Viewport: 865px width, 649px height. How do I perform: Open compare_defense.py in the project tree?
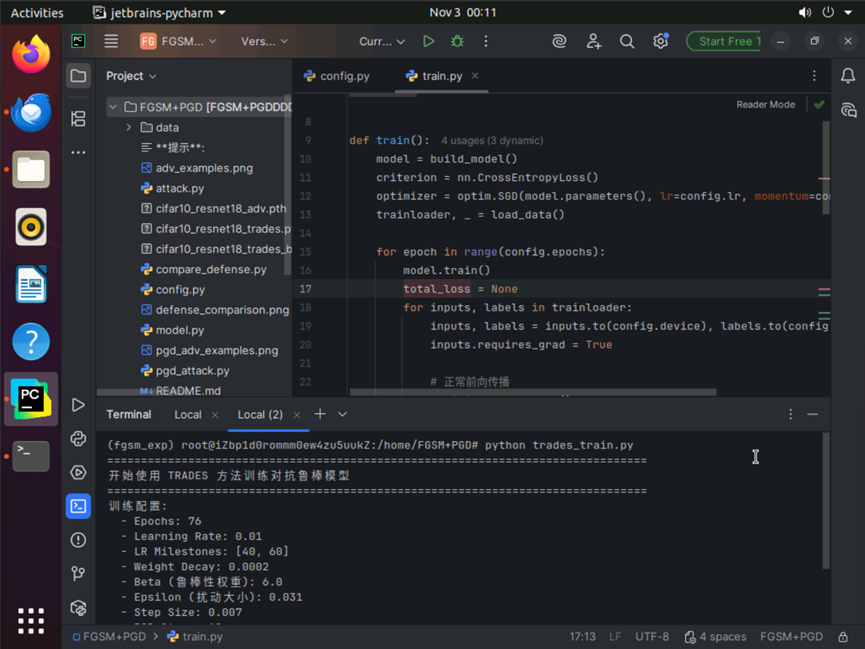210,269
